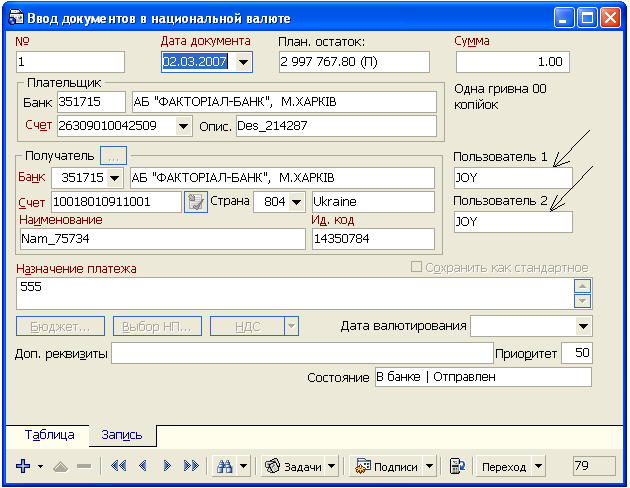The height and width of the screenshot is (488, 630).
Task: Click the НДС dropdown arrow
Action: (291, 326)
